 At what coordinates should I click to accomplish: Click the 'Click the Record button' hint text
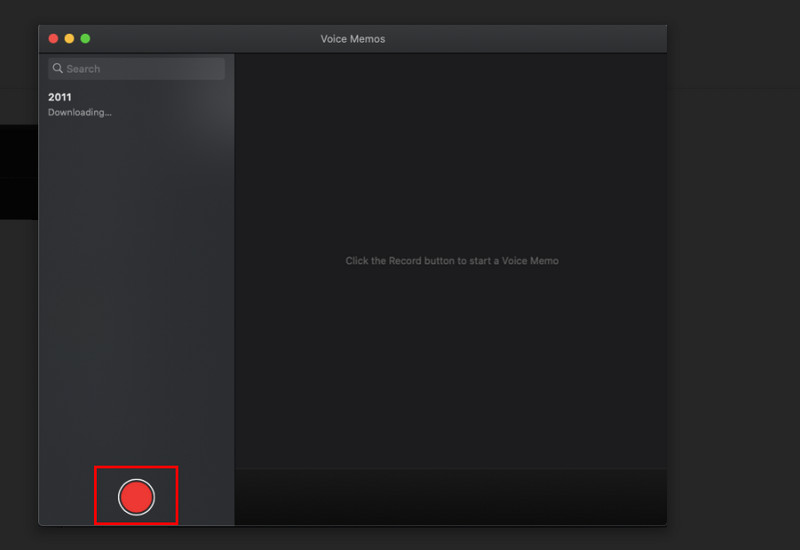[x=452, y=261]
